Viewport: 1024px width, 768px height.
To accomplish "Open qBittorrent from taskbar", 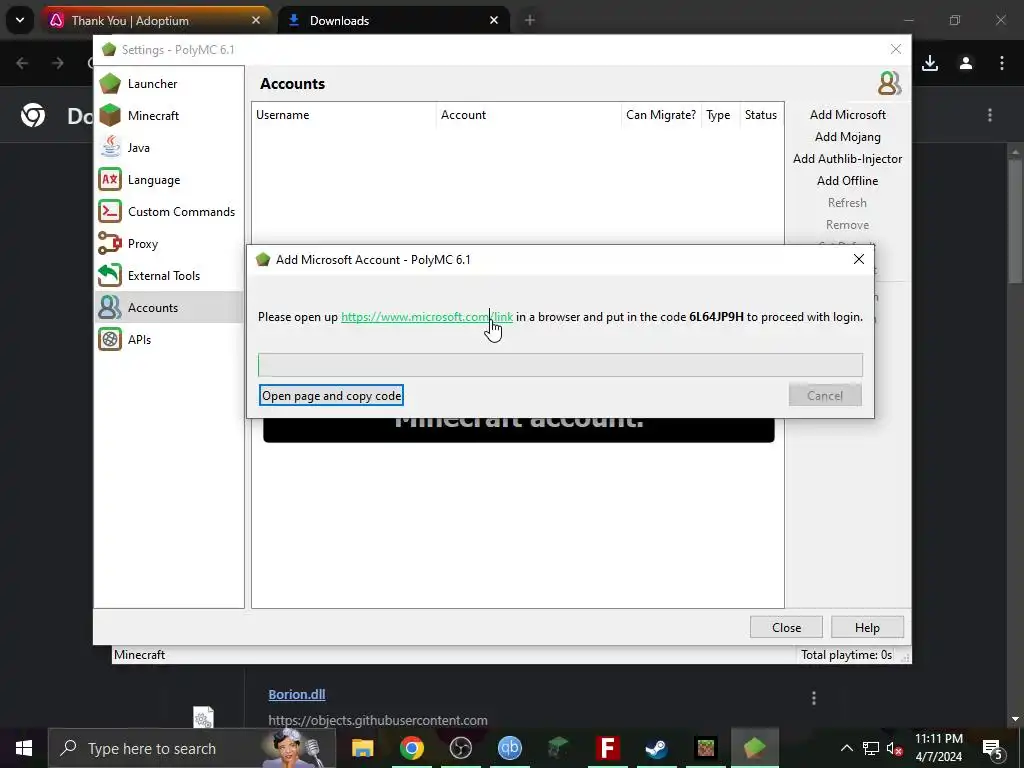I will [509, 748].
